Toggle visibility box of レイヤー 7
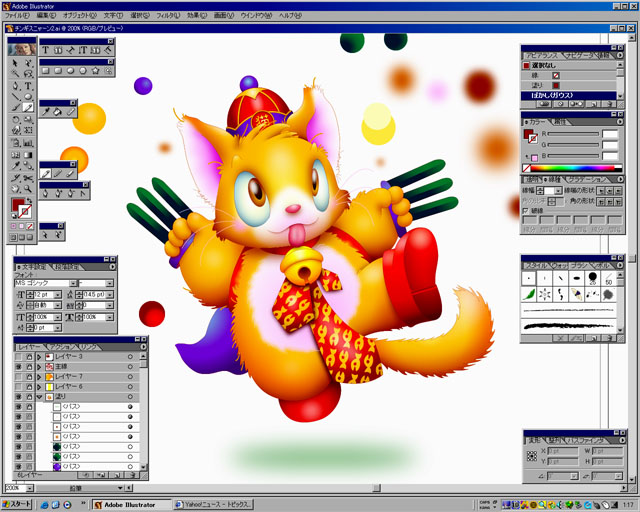 coord(18,376)
